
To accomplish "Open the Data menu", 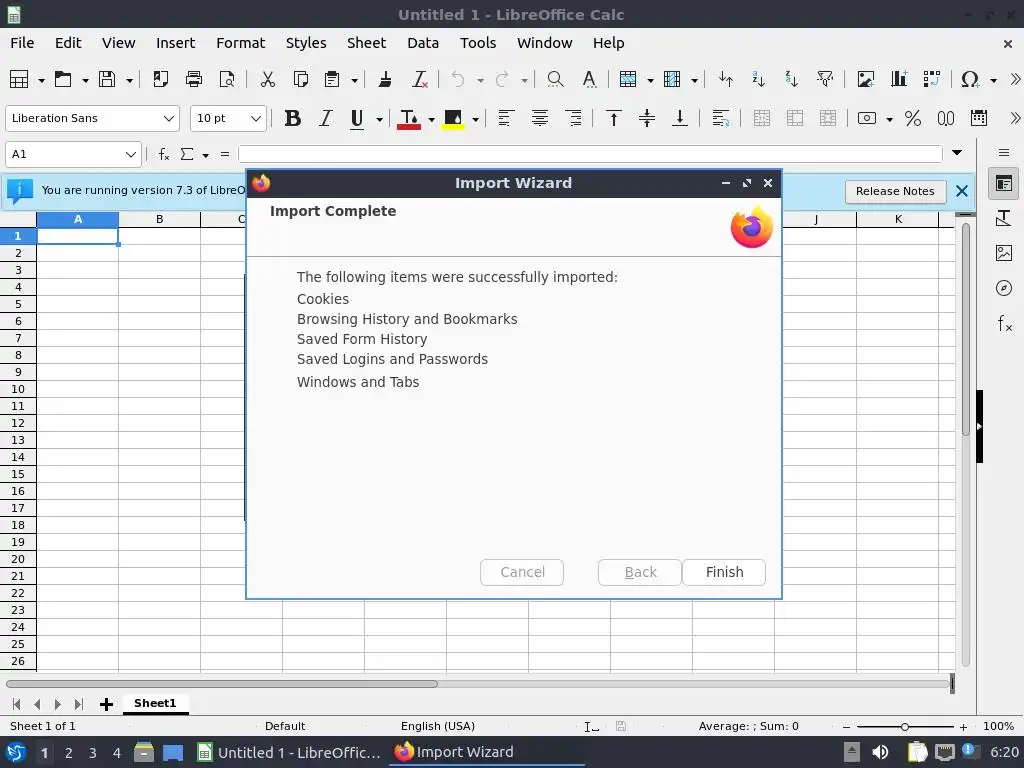I will click(423, 43).
